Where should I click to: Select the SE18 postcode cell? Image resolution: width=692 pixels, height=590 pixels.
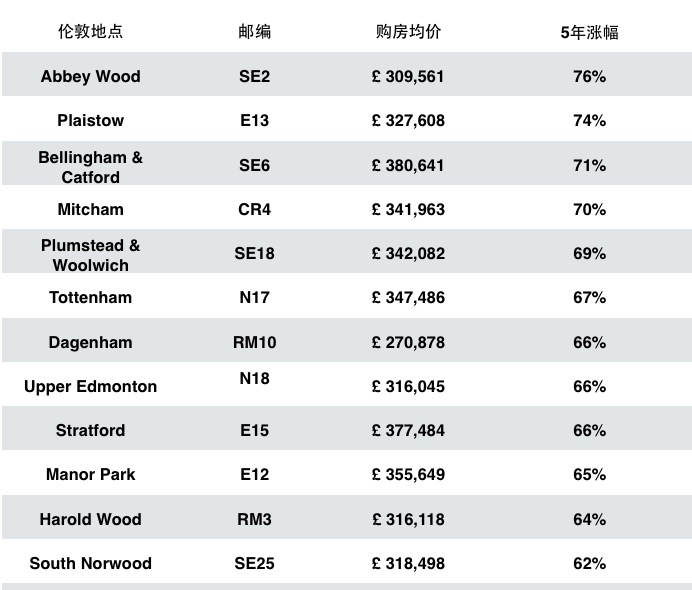255,253
